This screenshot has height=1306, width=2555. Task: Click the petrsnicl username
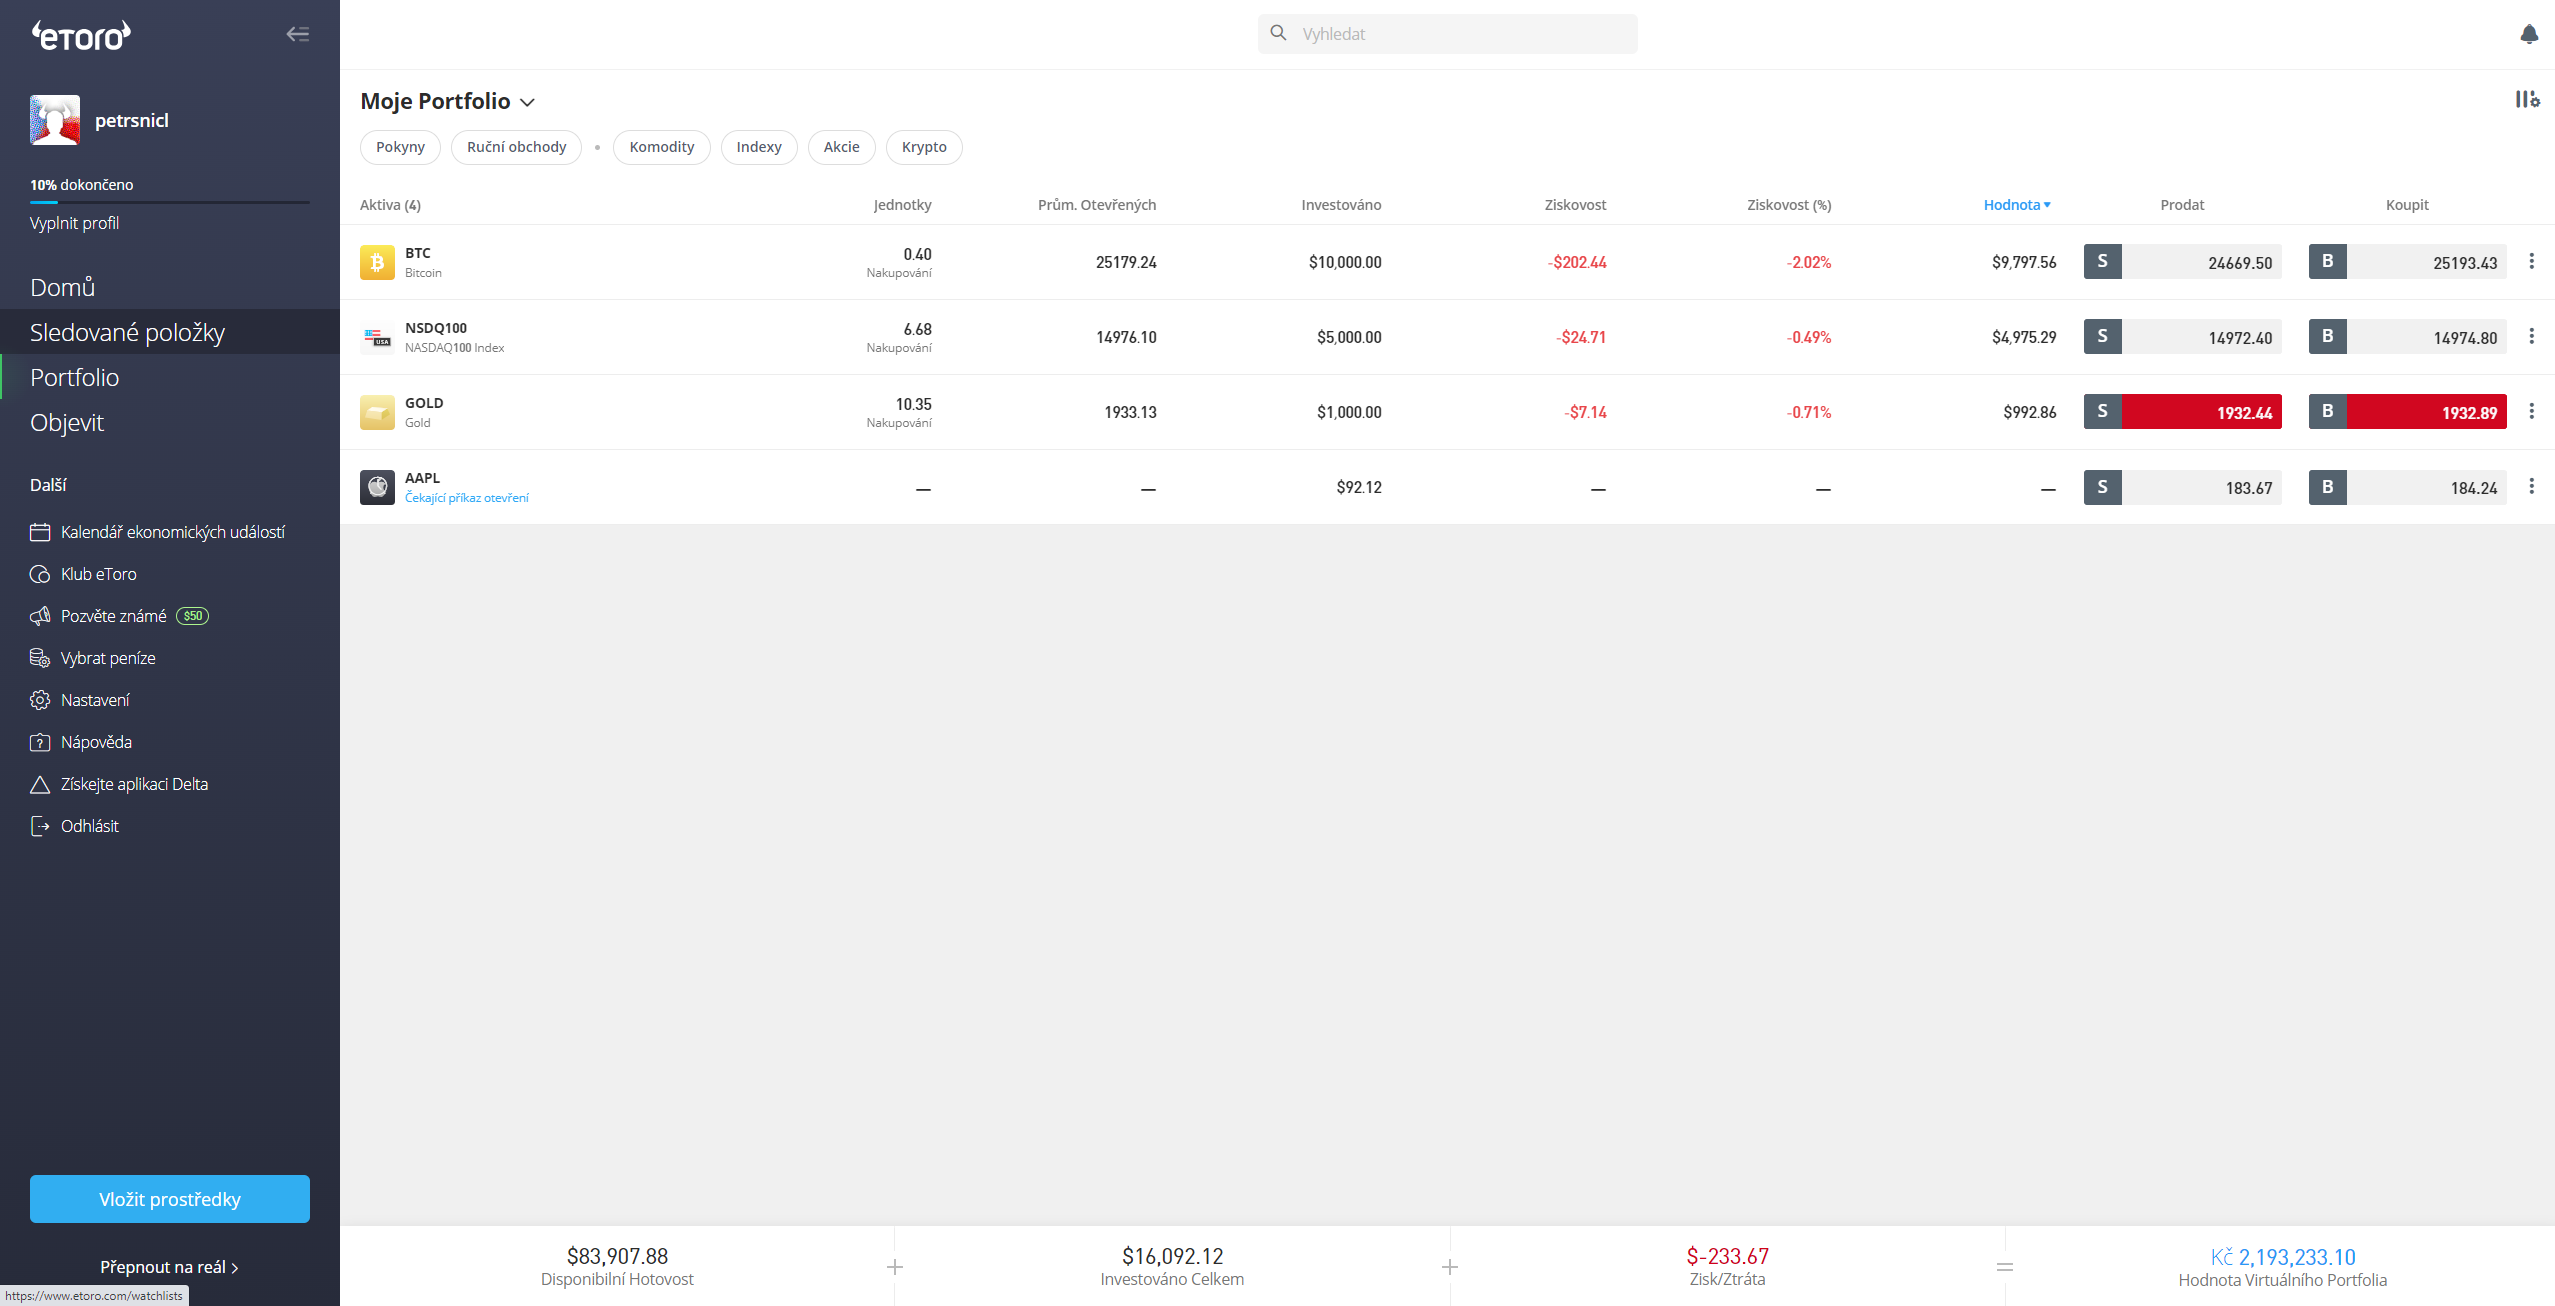[132, 120]
